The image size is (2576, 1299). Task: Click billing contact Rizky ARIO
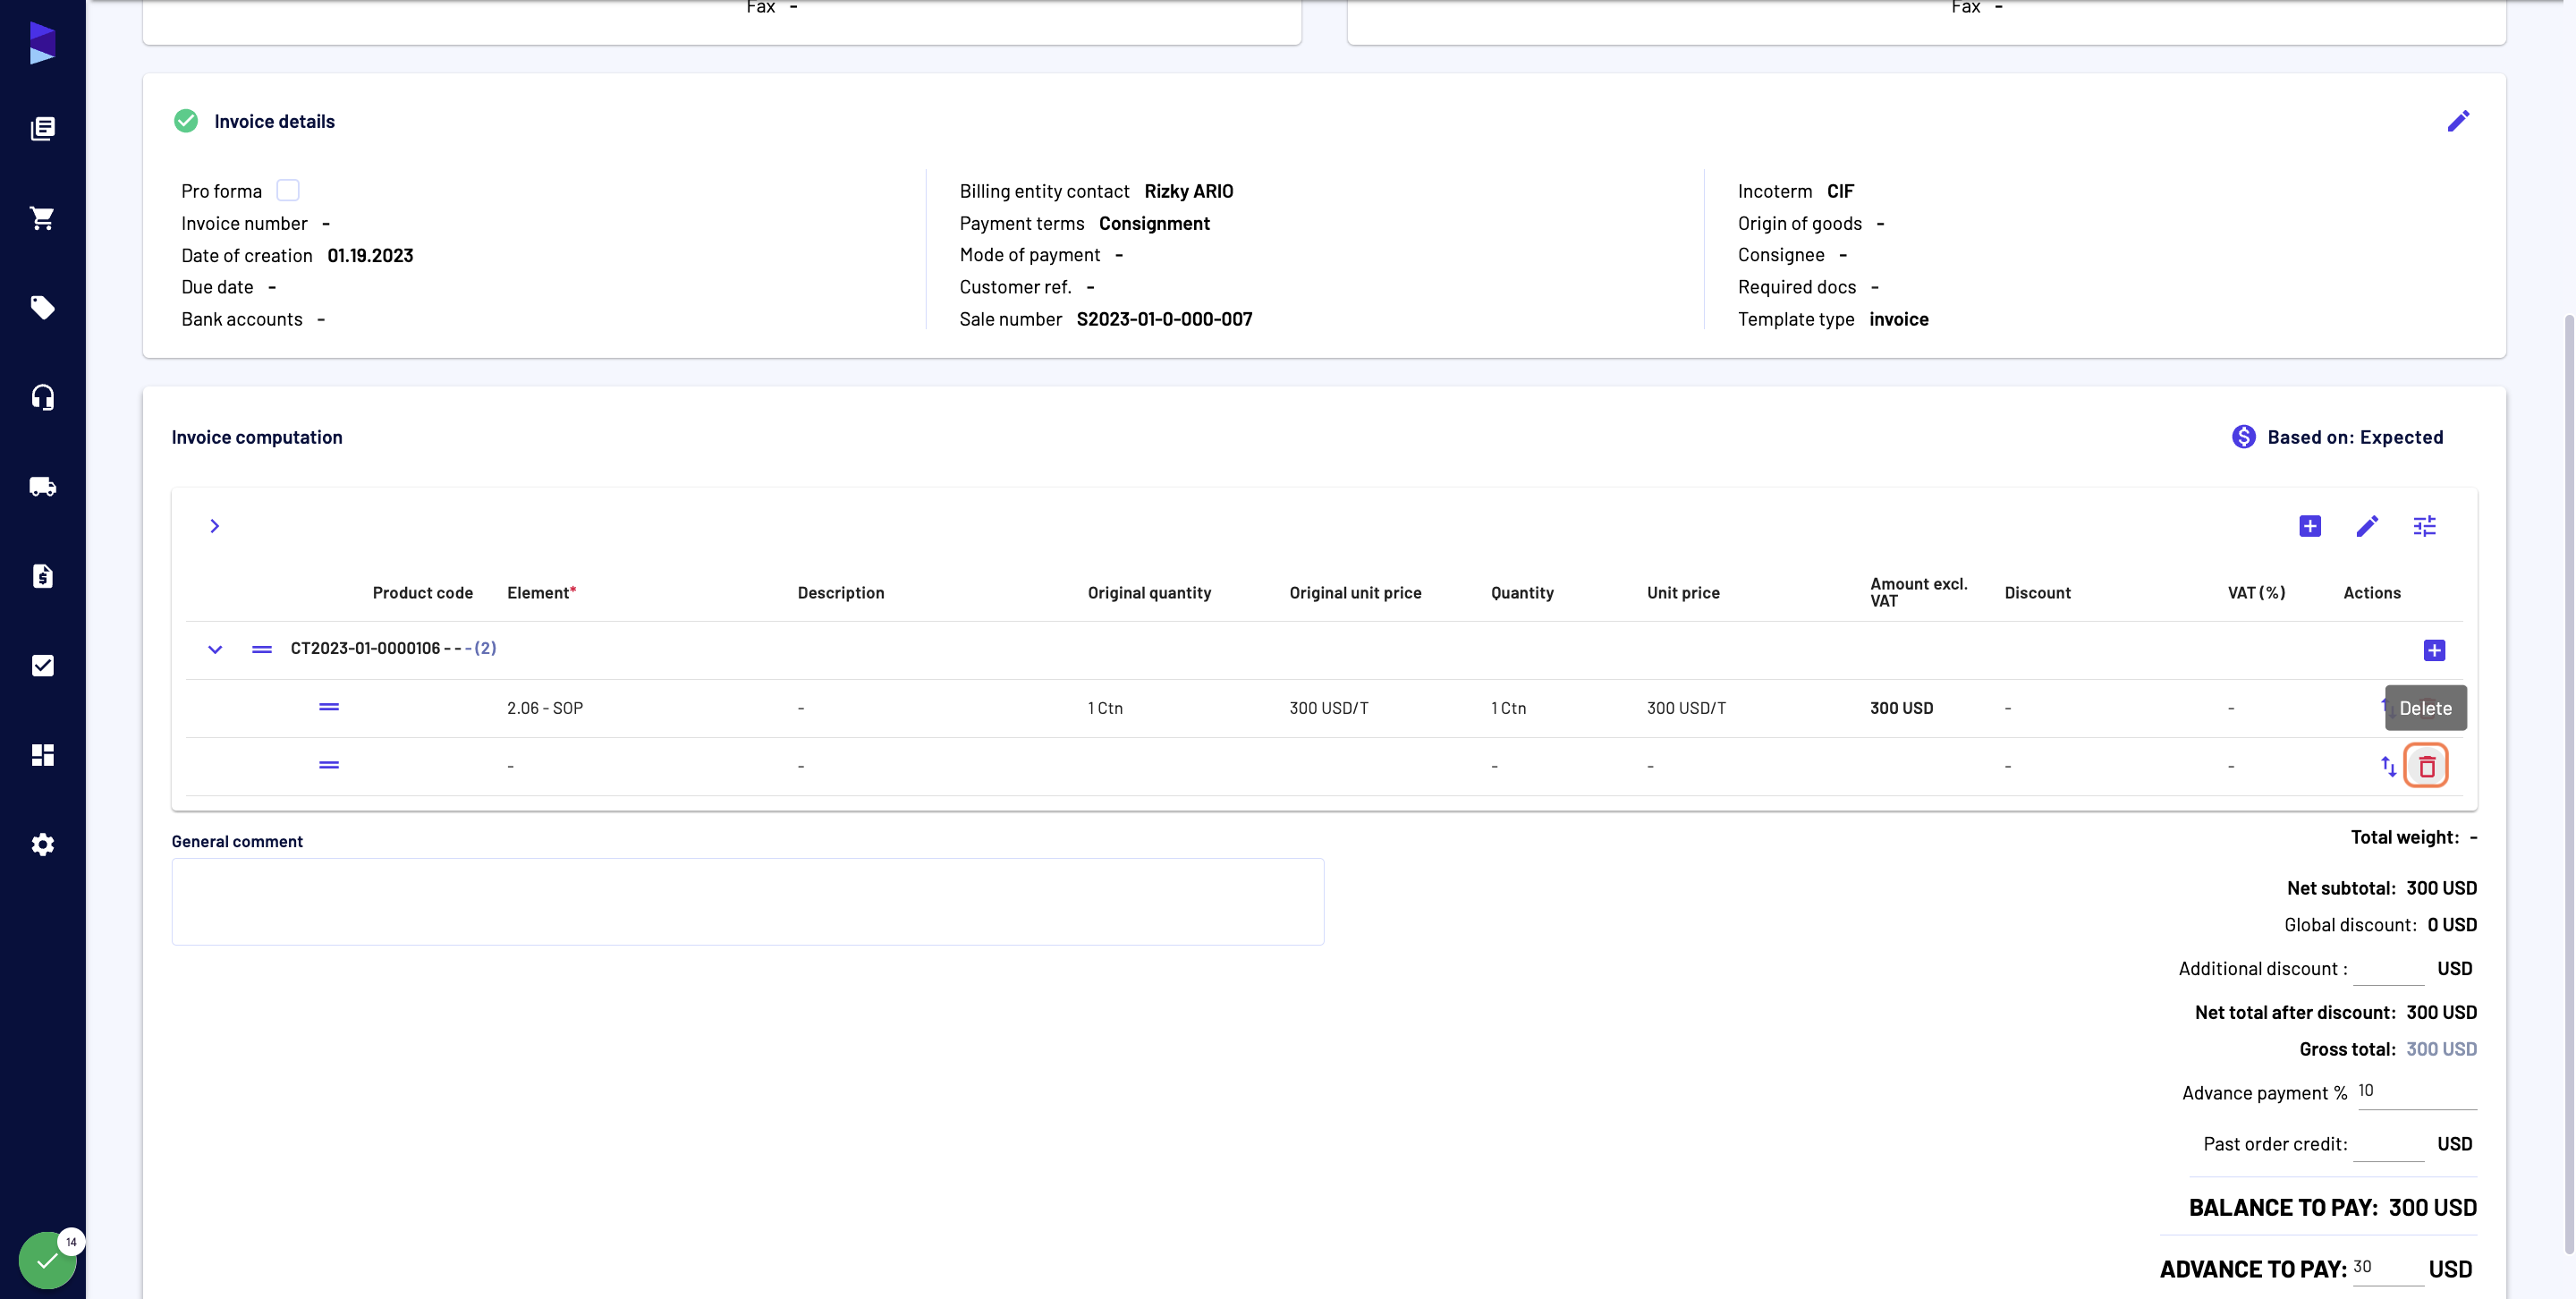click(1188, 191)
